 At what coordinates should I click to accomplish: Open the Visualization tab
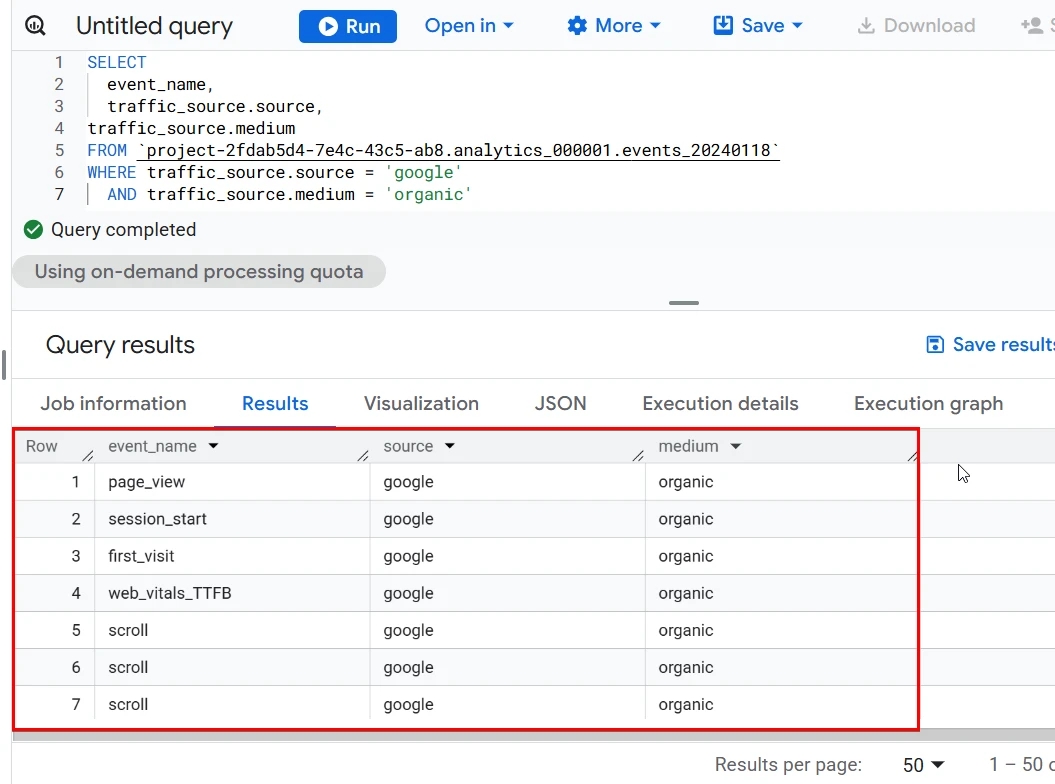(421, 403)
